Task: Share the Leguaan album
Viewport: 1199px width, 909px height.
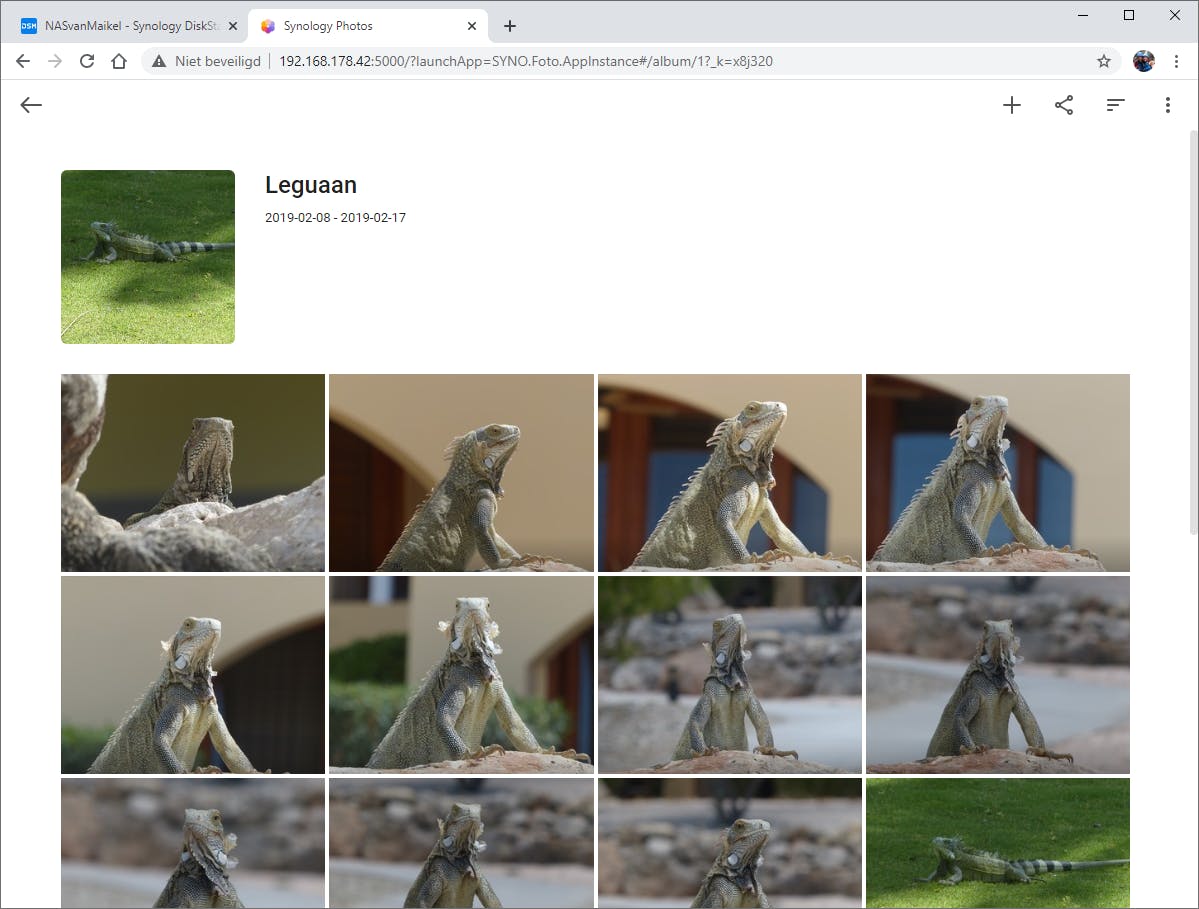Action: pos(1064,105)
